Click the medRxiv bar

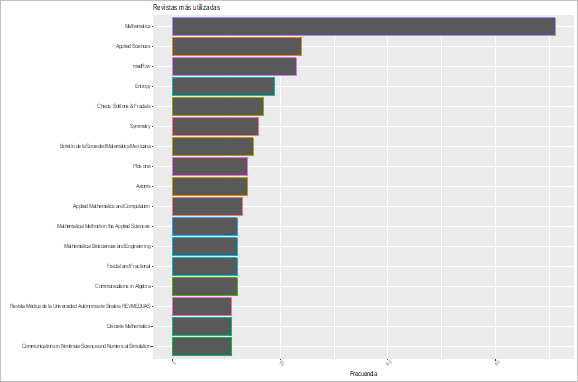coord(234,66)
